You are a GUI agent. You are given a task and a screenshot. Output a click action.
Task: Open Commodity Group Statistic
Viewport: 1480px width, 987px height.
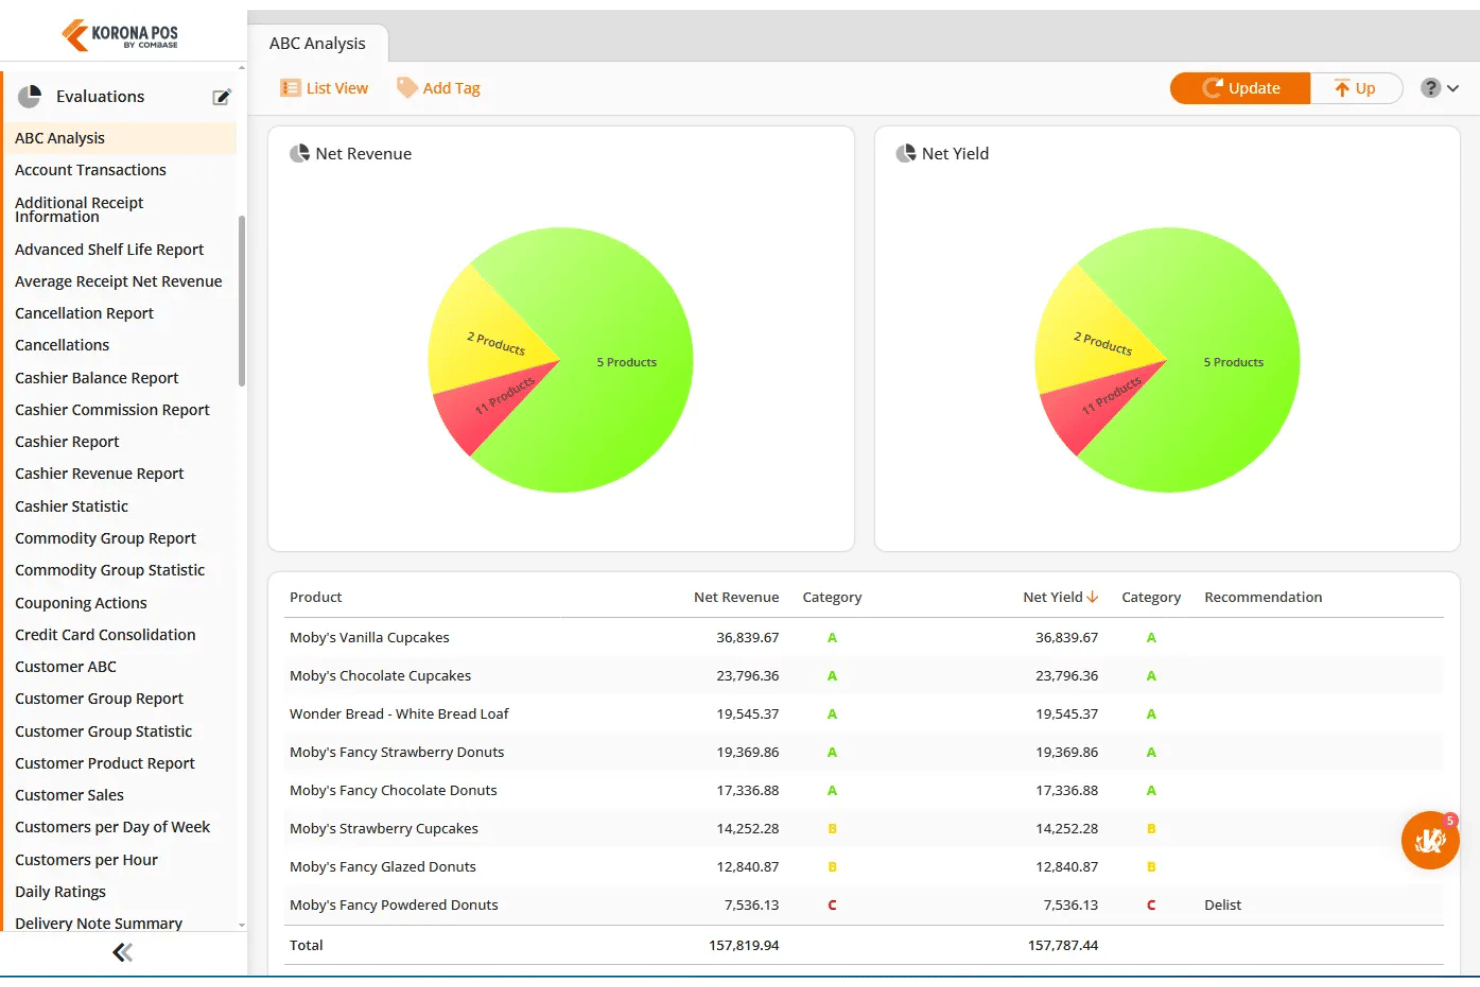click(110, 570)
